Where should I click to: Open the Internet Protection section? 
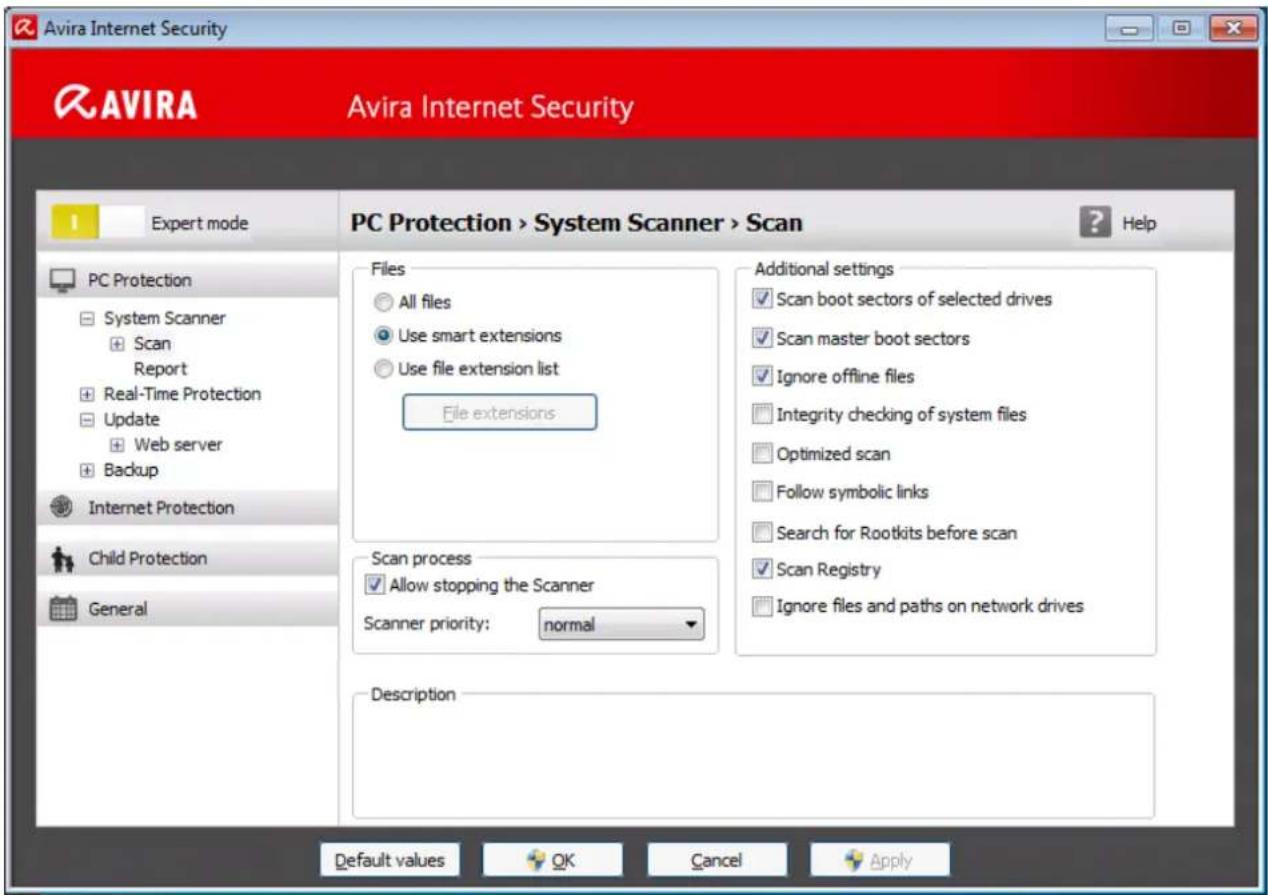click(187, 507)
